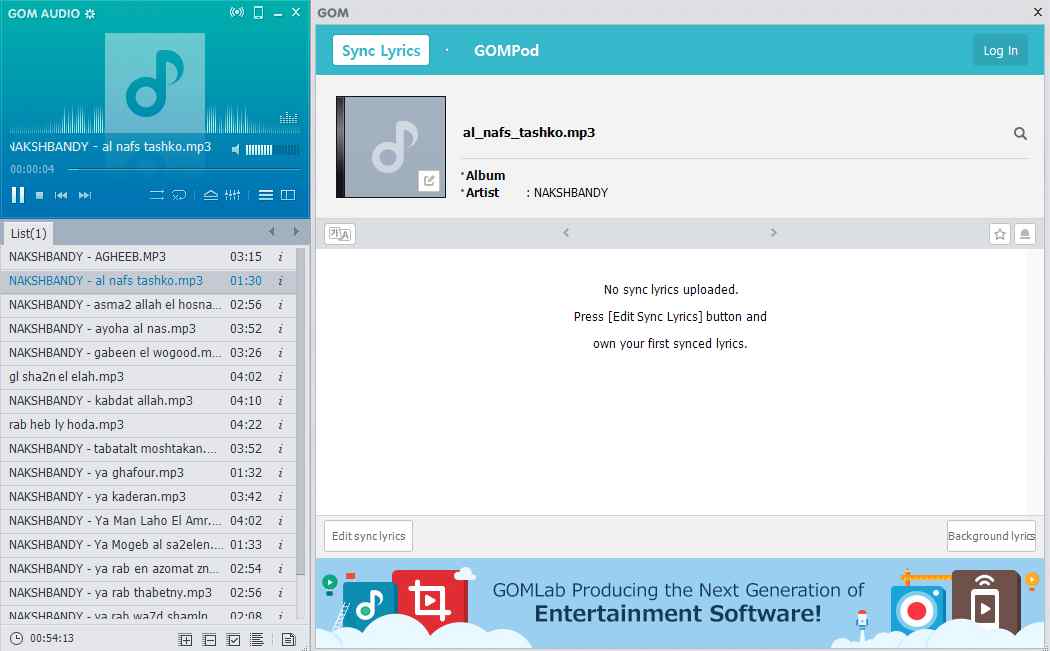
Task: Open GOM Audio settings gear
Action: tap(90, 13)
